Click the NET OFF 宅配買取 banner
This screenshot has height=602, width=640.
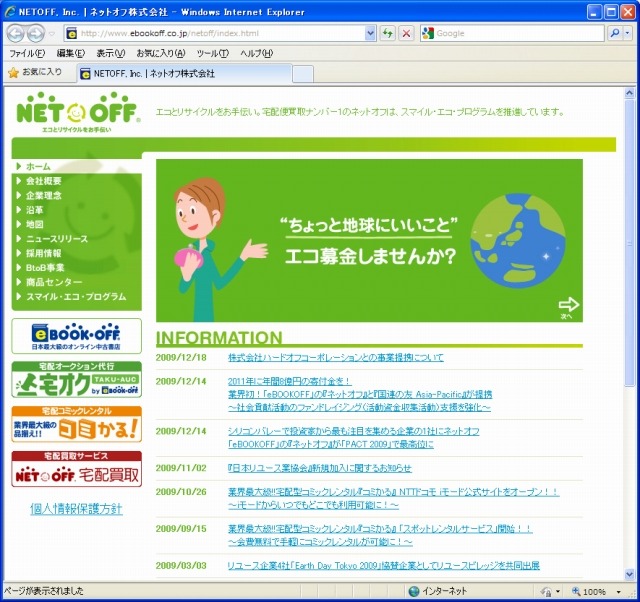click(77, 469)
